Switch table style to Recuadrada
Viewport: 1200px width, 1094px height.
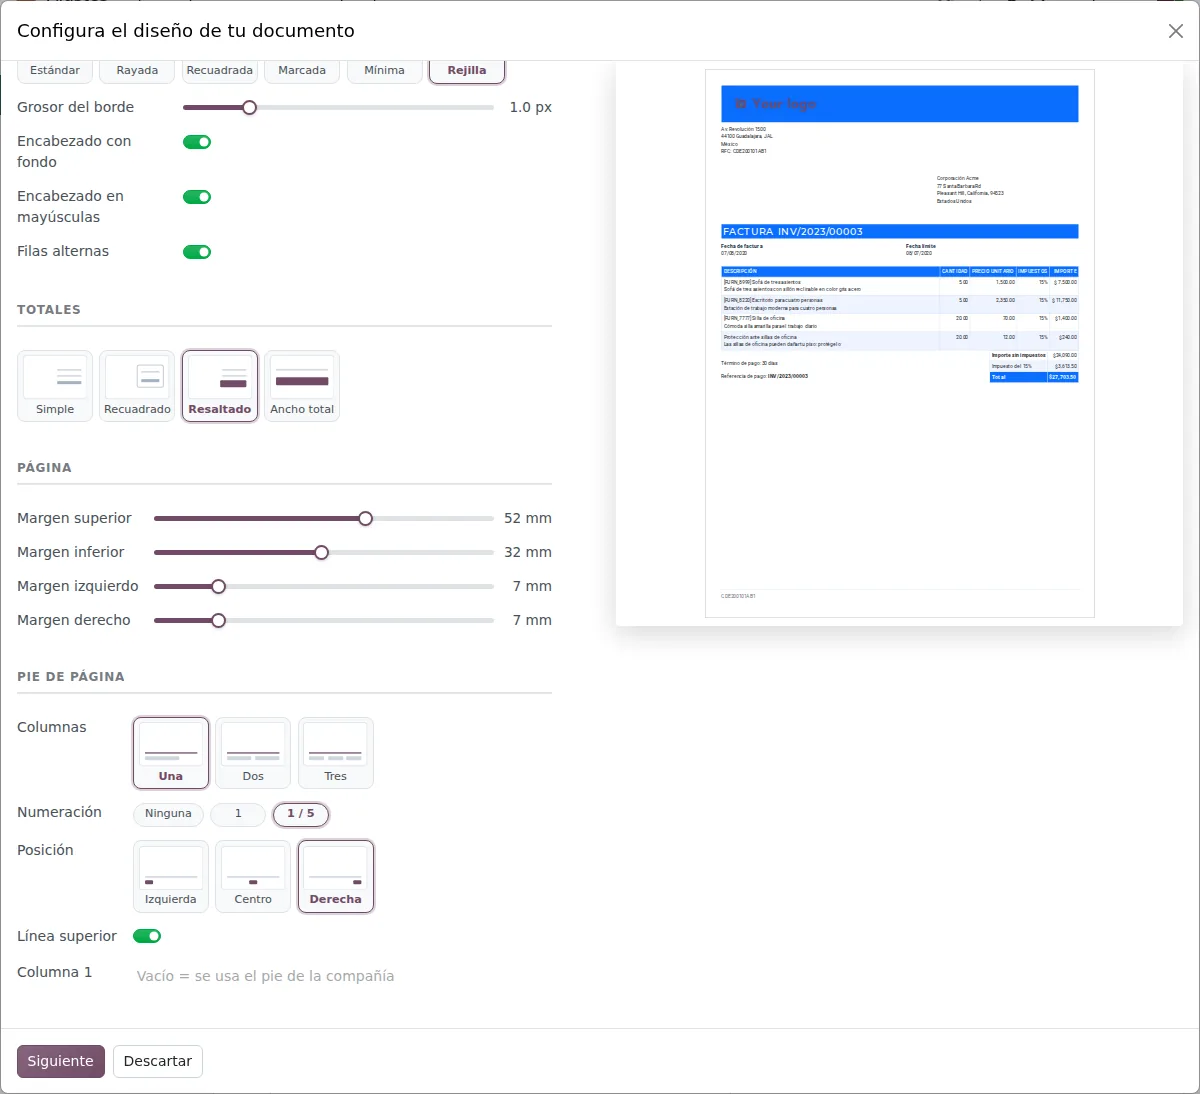220,71
